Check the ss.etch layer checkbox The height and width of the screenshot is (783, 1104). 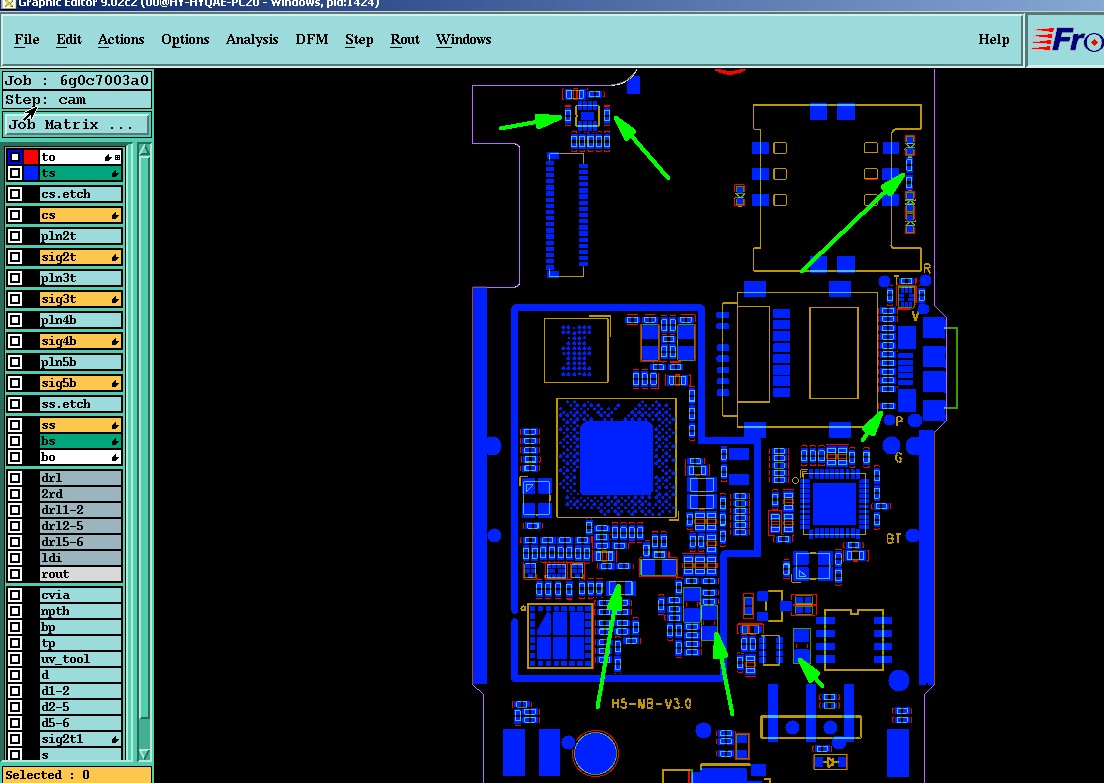[x=15, y=404]
